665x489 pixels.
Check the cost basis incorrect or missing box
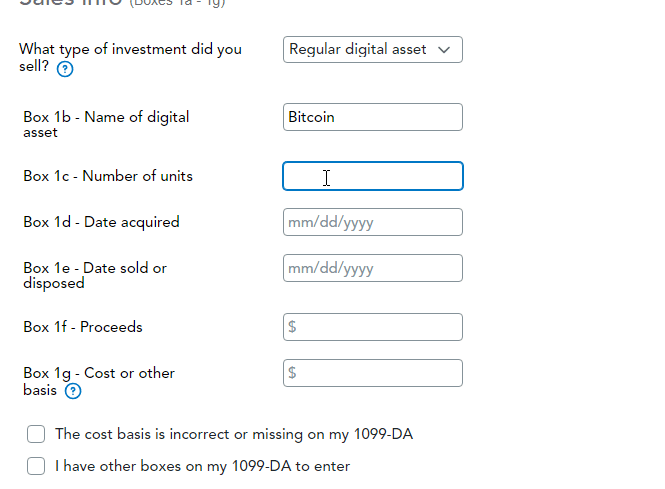tap(37, 434)
